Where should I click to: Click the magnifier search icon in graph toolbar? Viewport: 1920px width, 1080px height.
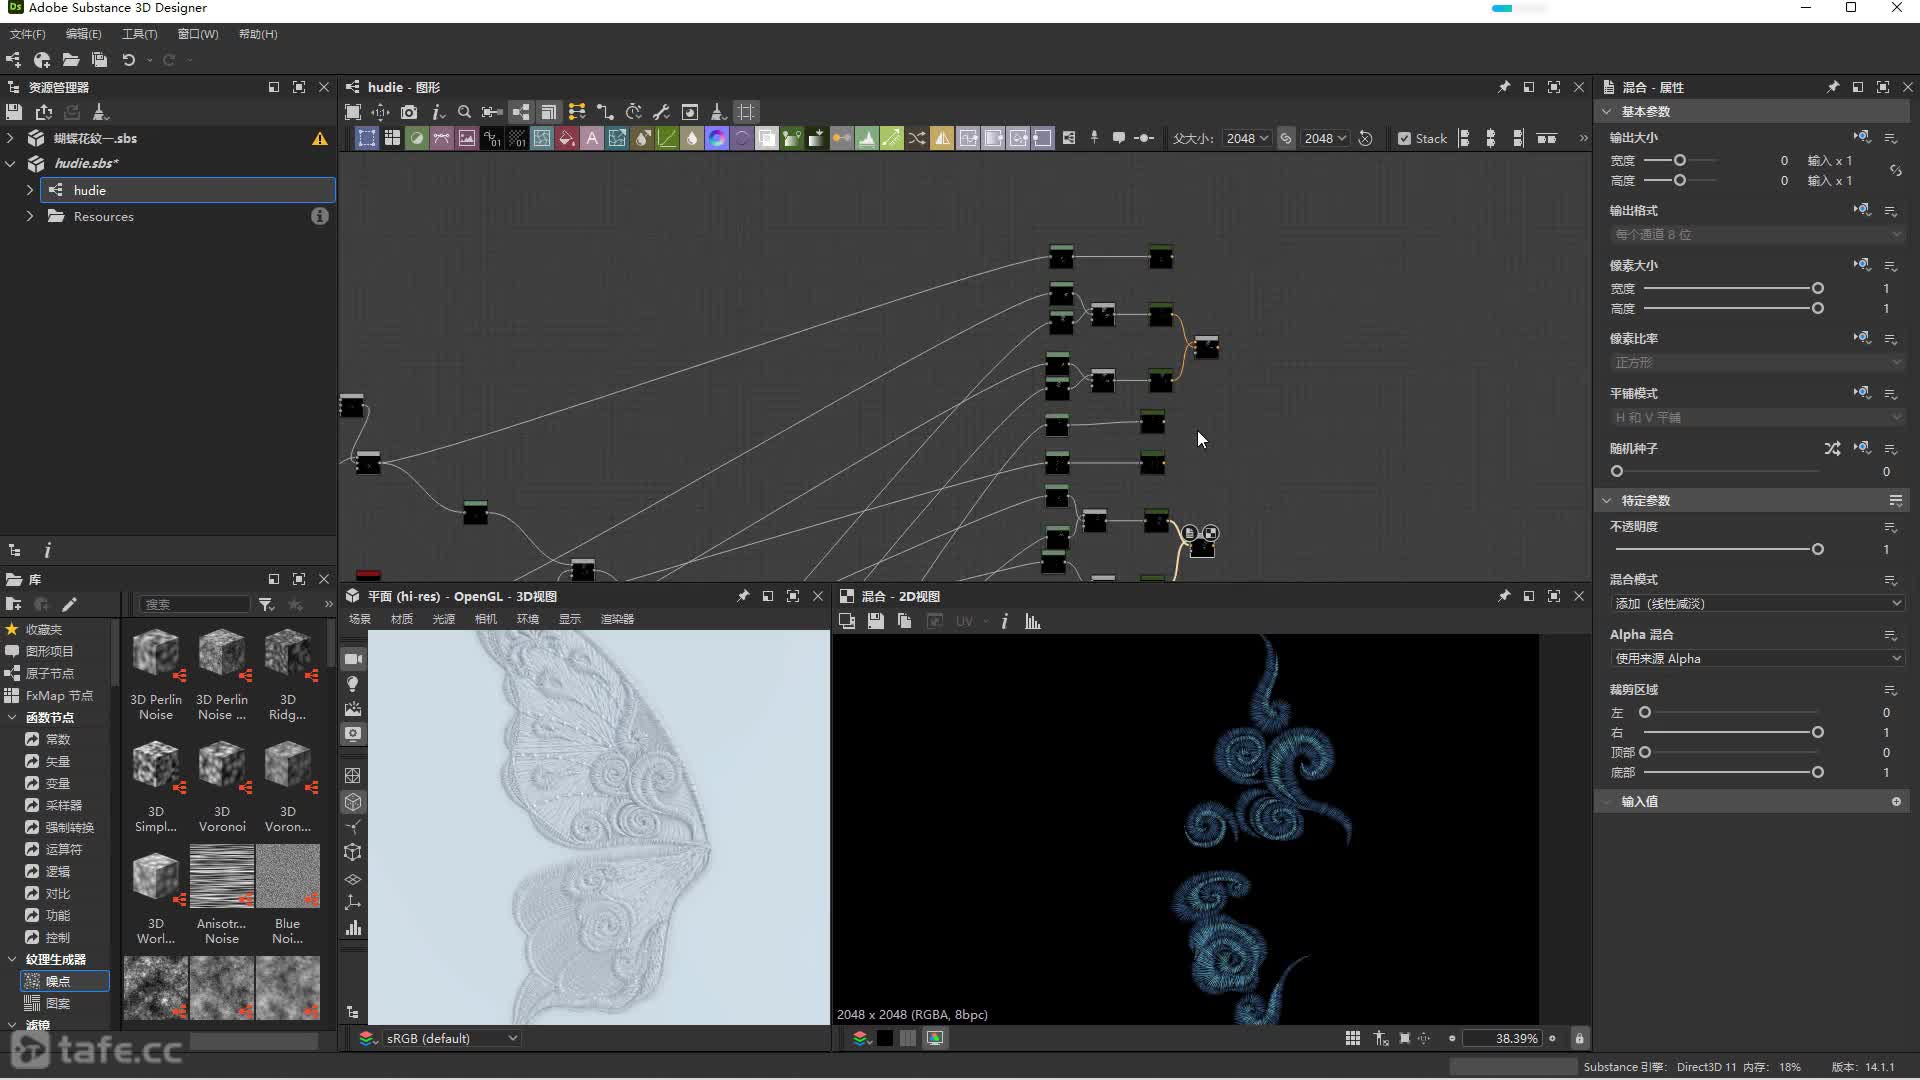464,112
